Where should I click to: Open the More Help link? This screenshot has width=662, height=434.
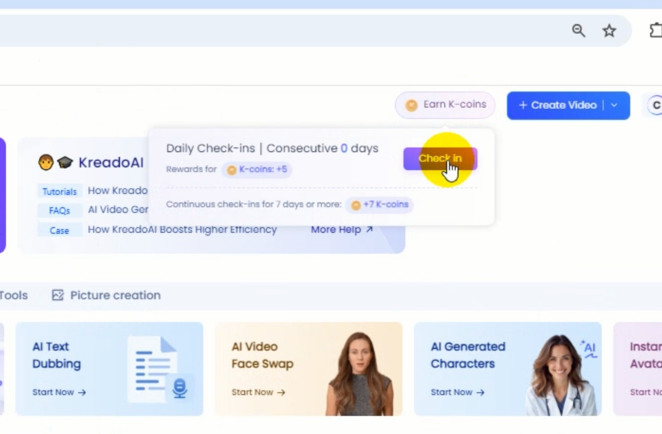pos(342,229)
